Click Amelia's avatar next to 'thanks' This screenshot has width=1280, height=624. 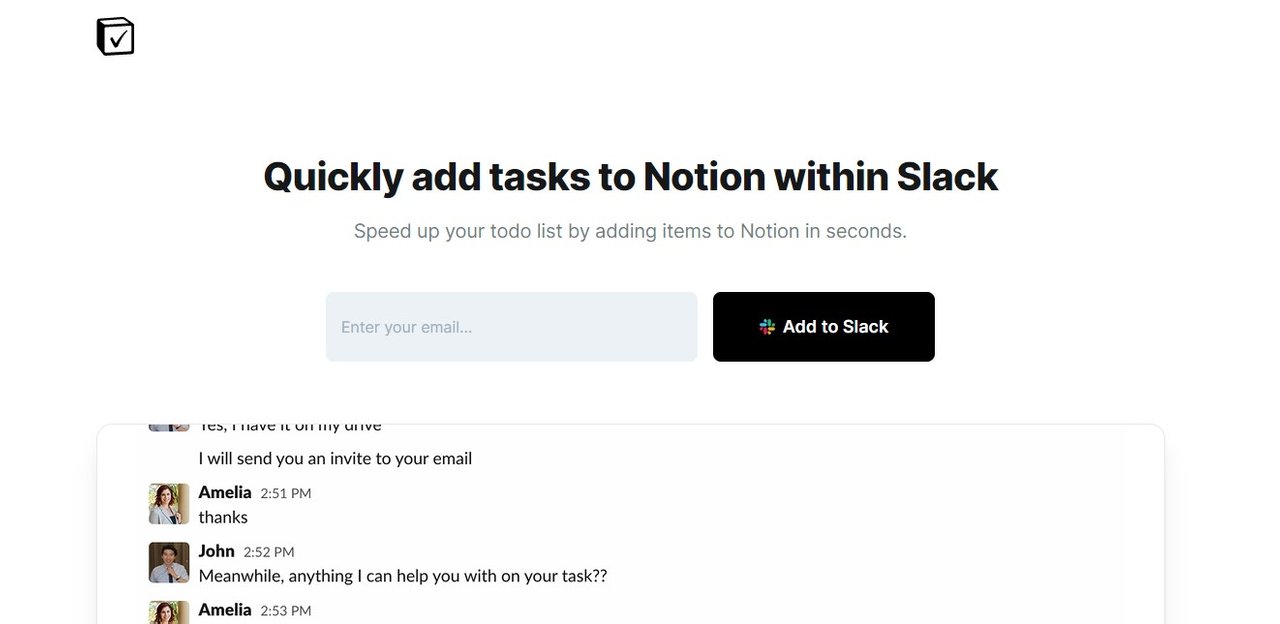[x=169, y=504]
